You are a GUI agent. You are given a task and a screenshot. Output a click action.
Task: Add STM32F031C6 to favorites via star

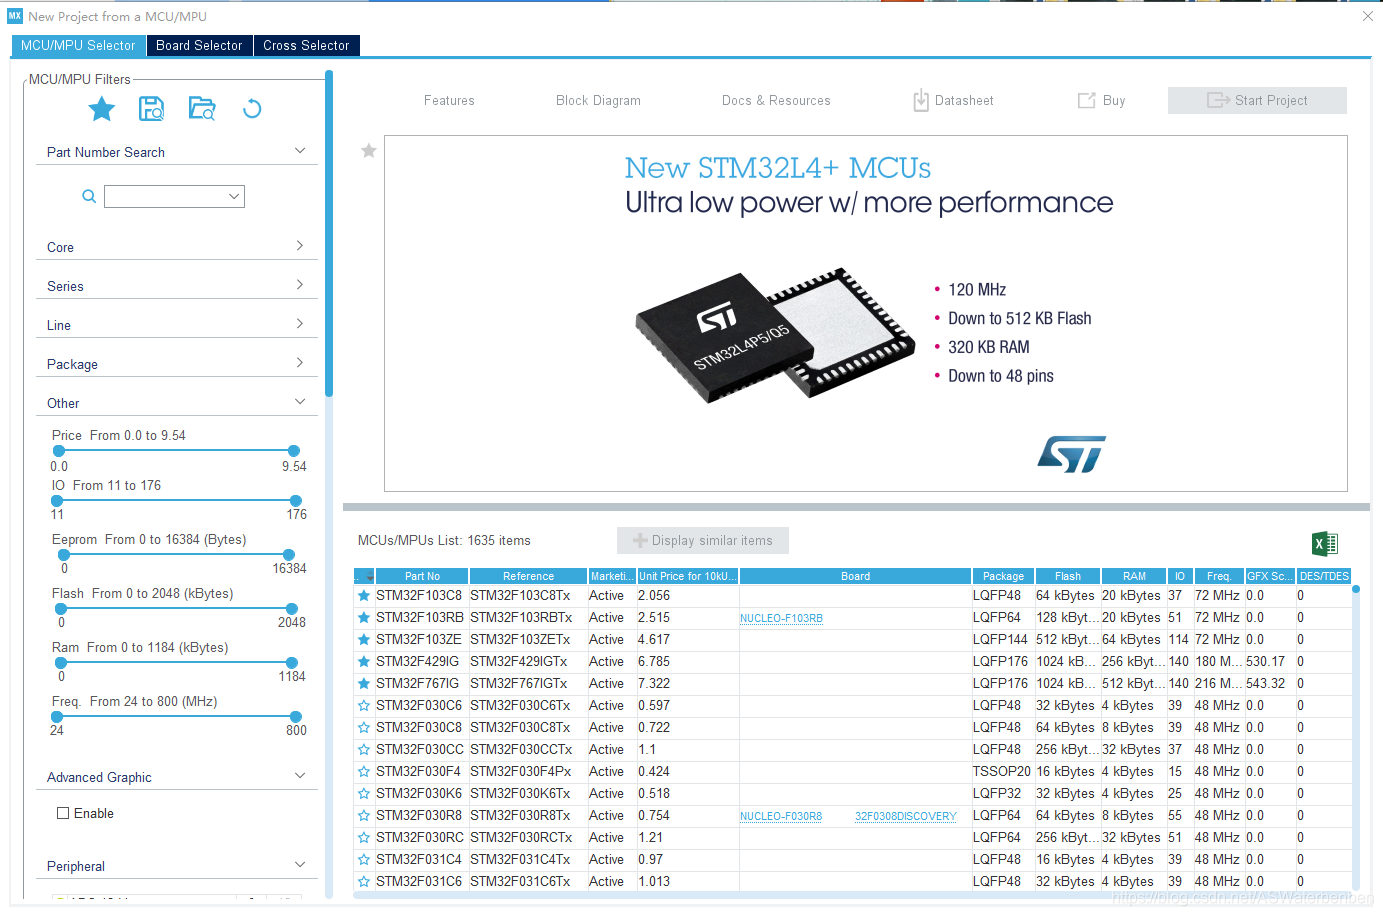(364, 882)
